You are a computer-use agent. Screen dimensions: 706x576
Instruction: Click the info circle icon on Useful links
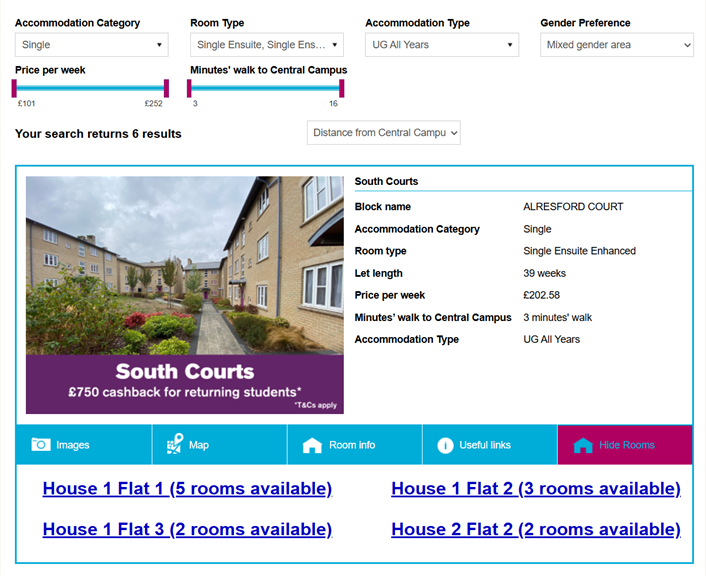pos(445,445)
